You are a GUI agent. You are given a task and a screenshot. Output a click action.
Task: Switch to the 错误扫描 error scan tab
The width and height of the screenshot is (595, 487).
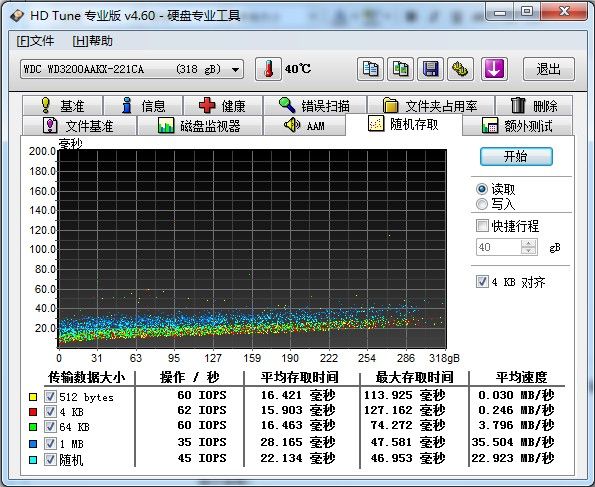point(315,106)
